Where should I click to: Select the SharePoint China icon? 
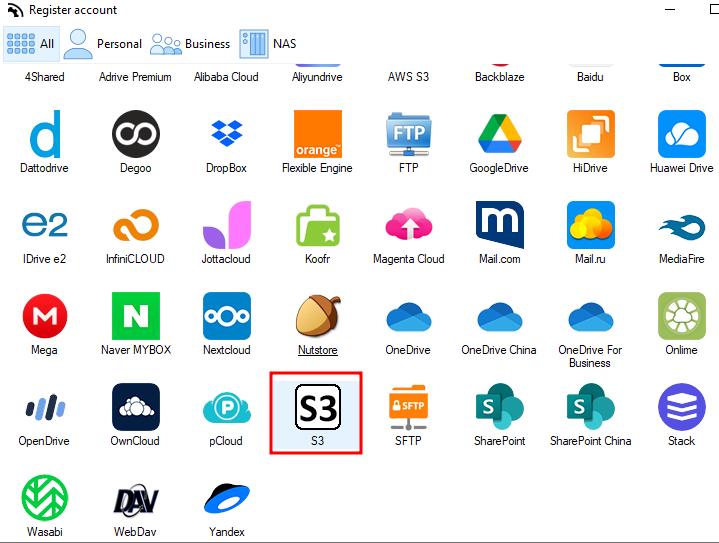pos(591,407)
